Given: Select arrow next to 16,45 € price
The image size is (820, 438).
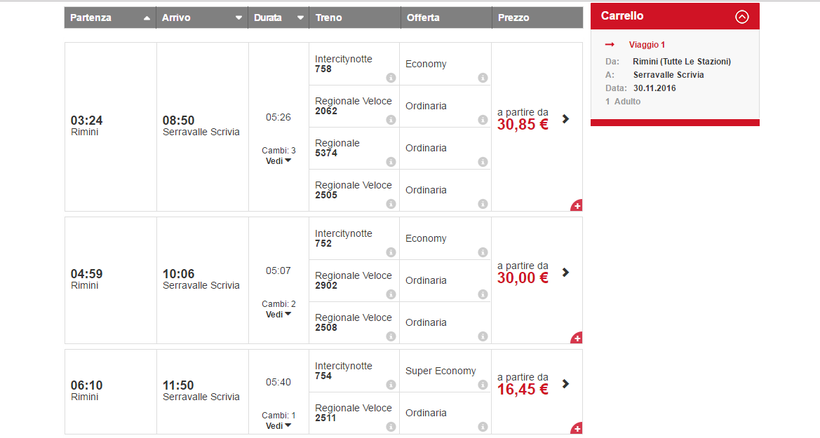Looking at the screenshot, I should (x=566, y=383).
